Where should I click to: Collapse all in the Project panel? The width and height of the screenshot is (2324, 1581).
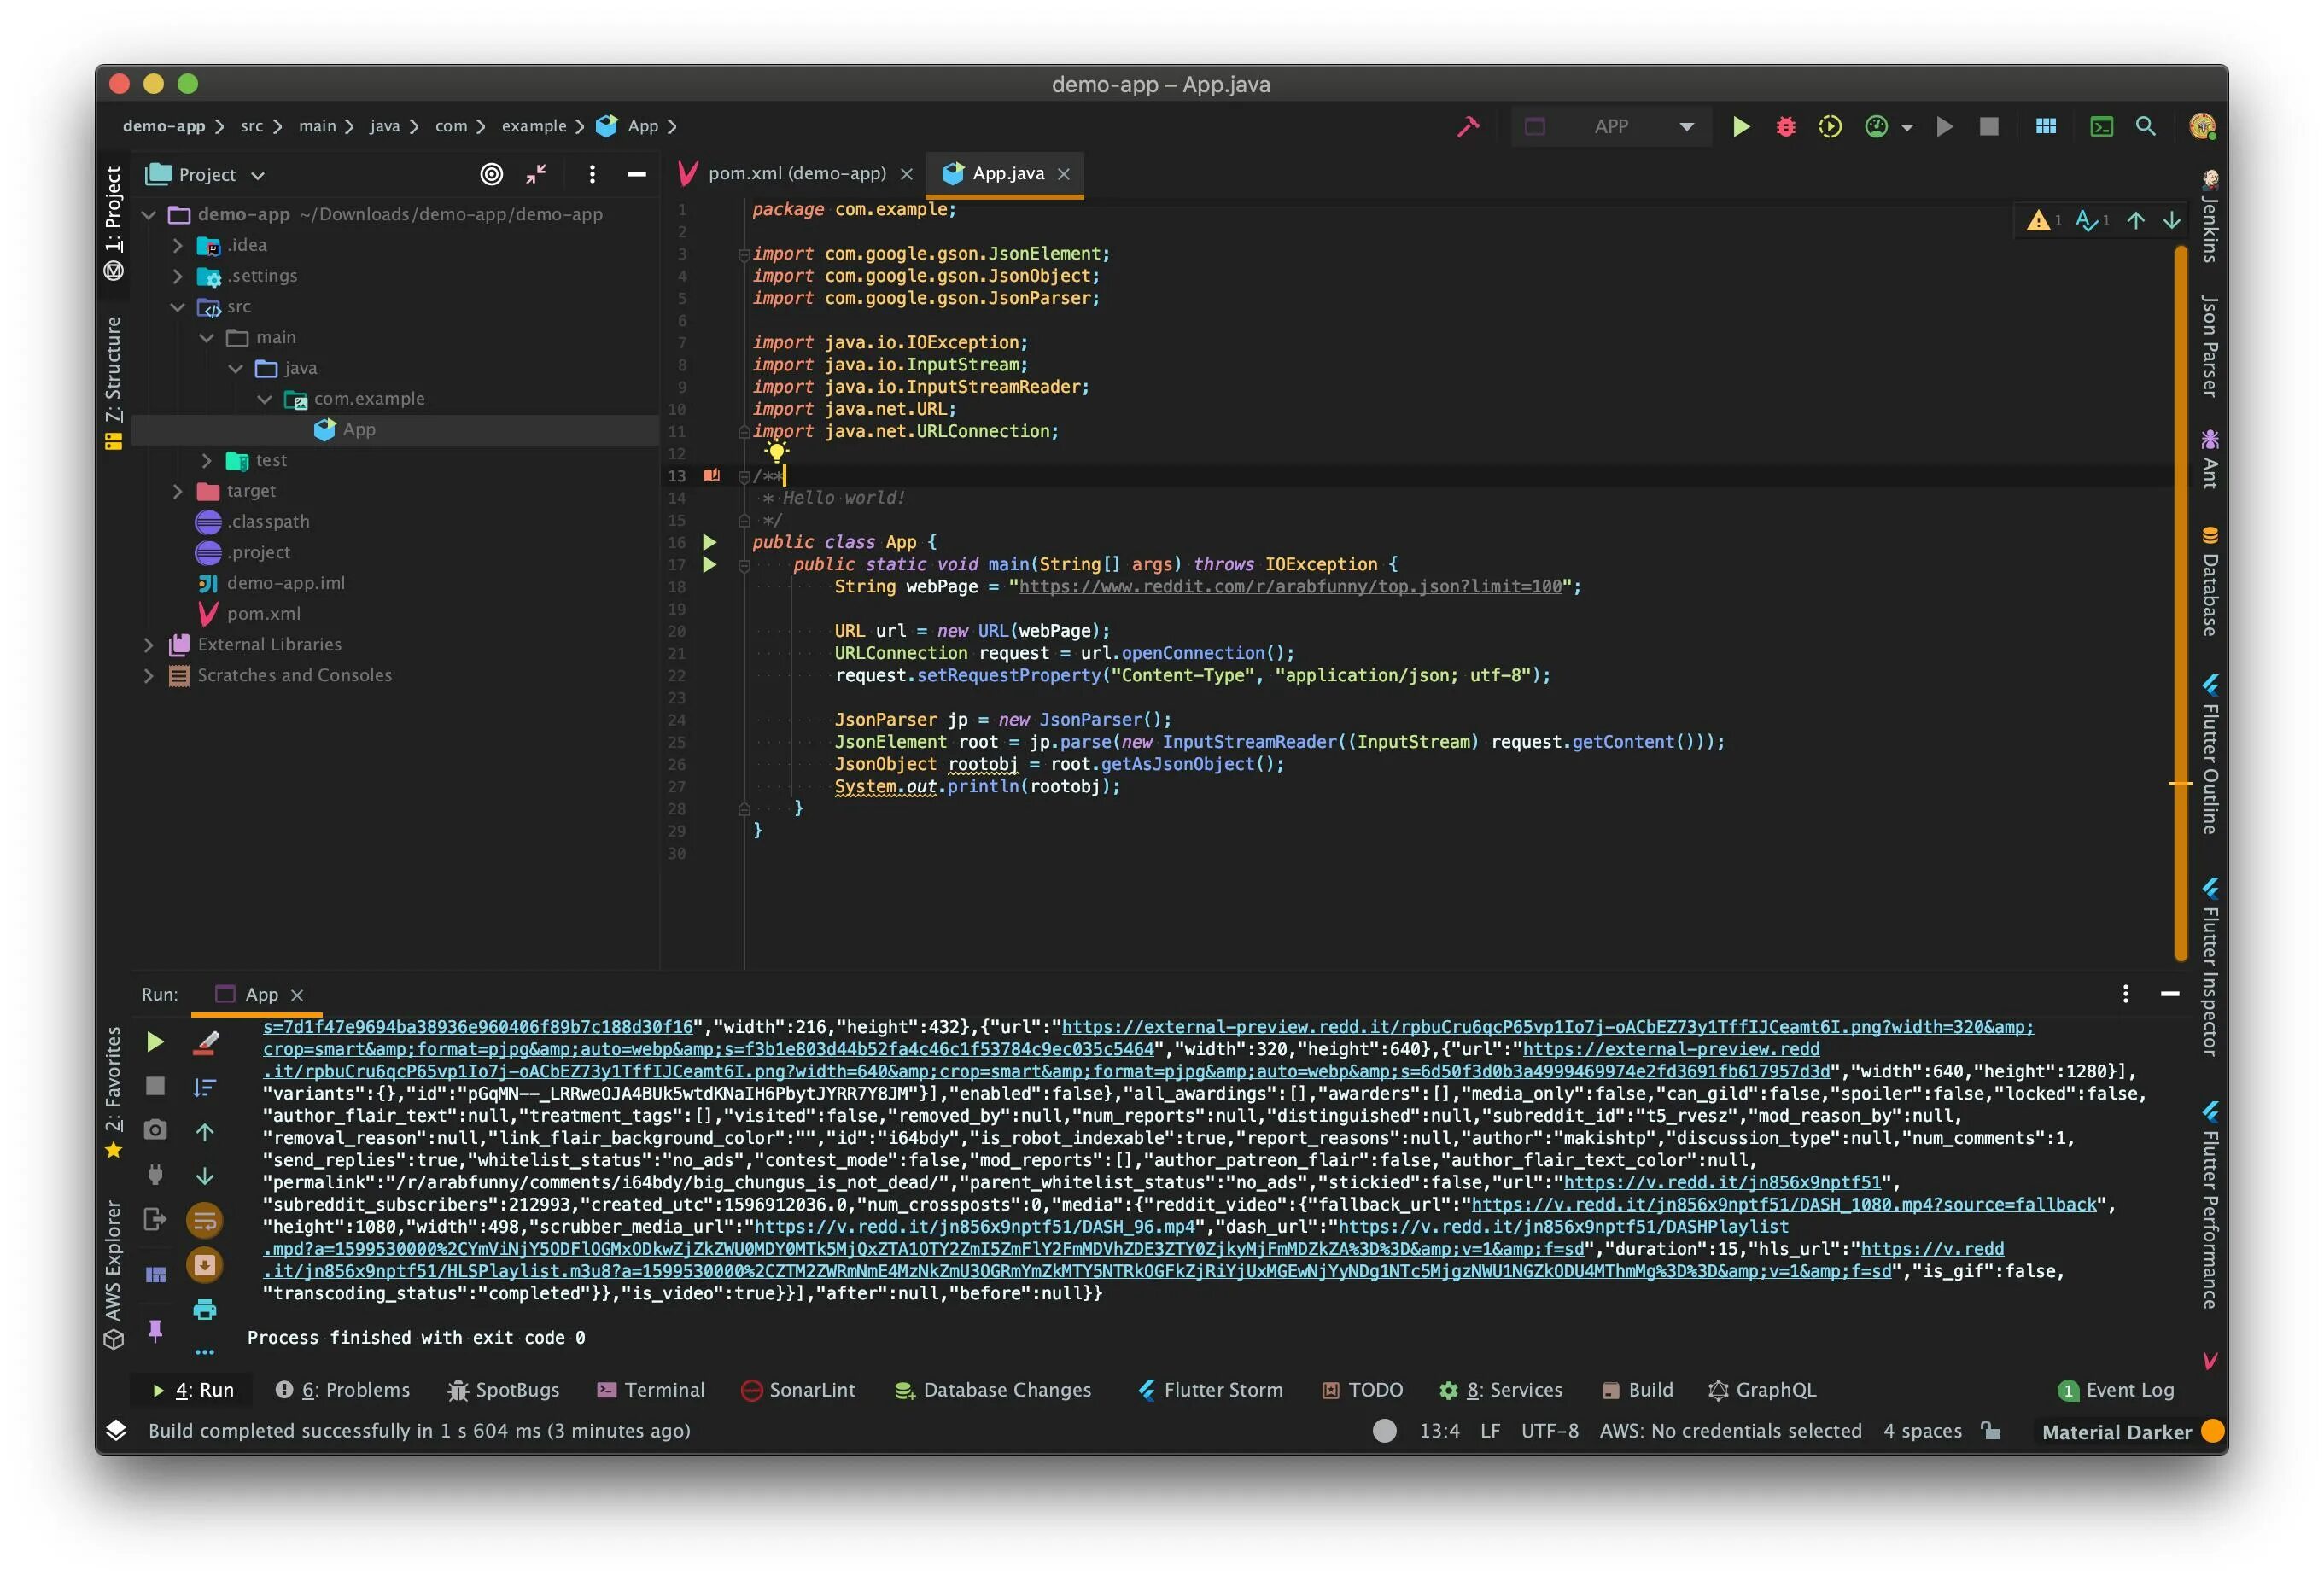(x=536, y=175)
